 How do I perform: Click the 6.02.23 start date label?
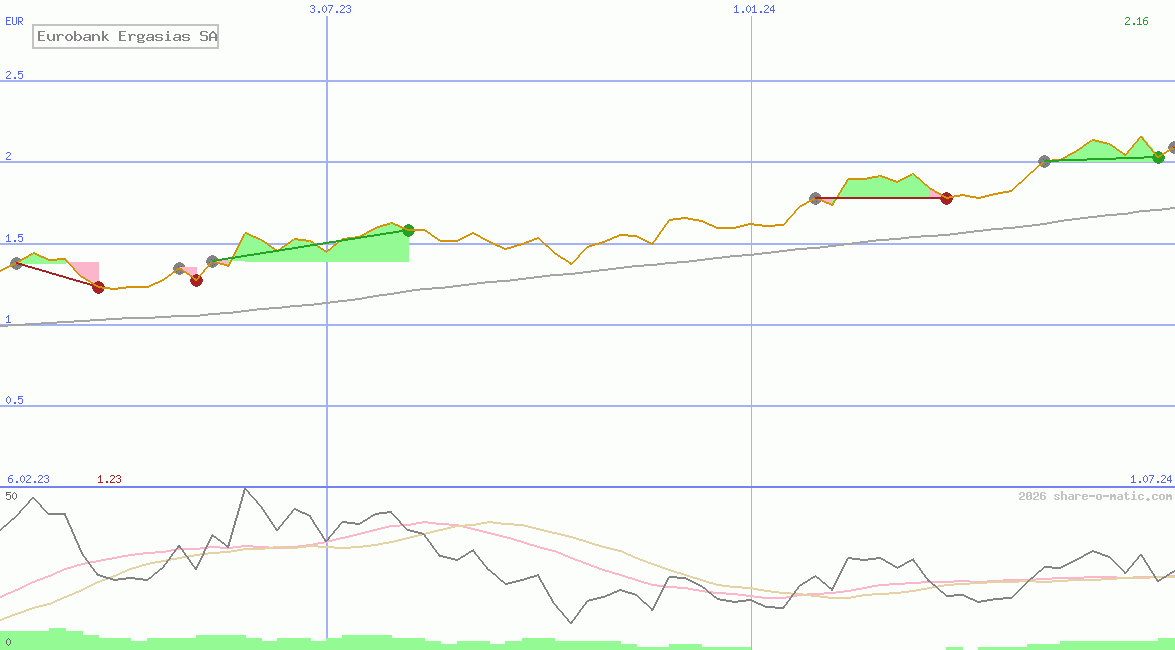28,479
